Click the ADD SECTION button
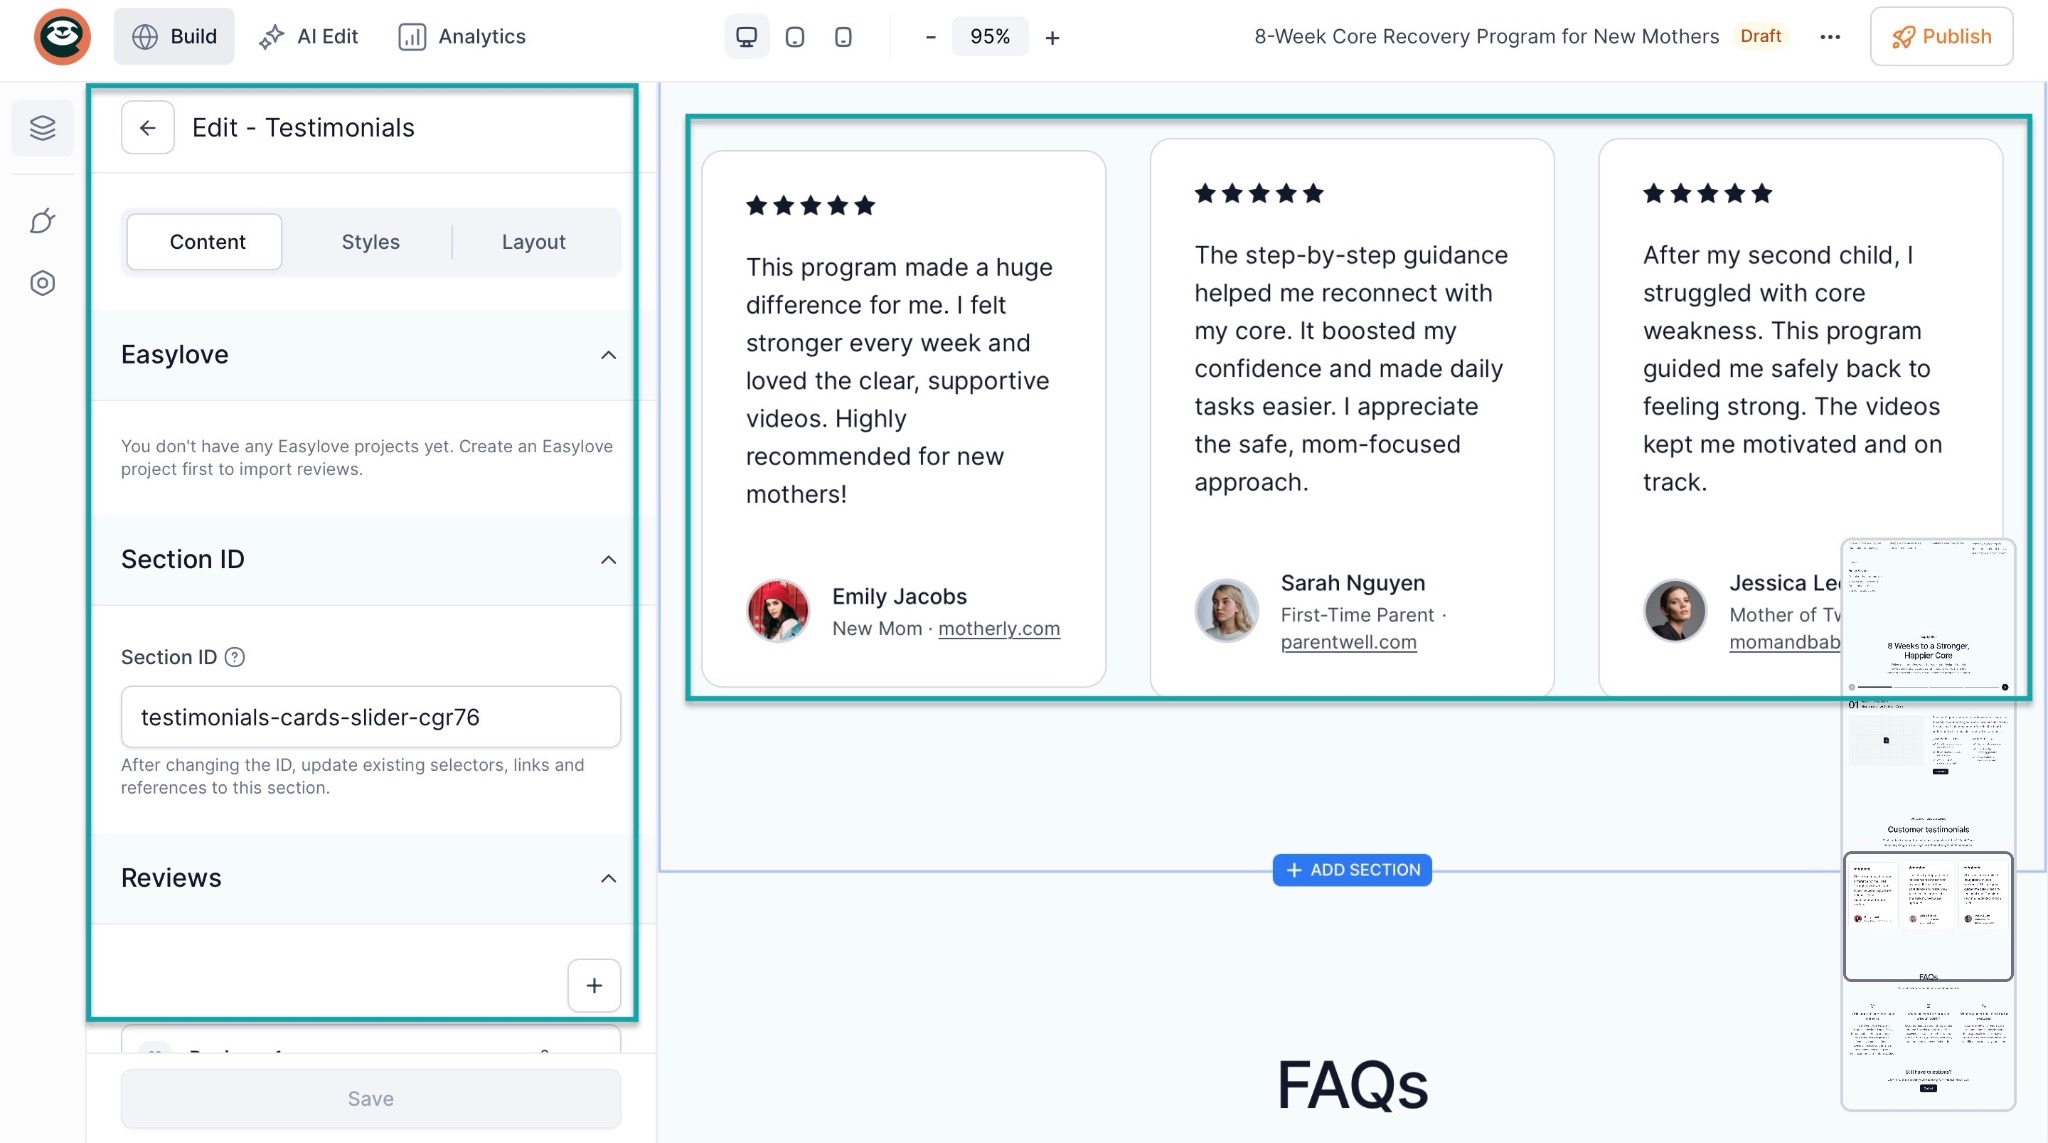Screen dimensions: 2048x1143 (x=1352, y=870)
